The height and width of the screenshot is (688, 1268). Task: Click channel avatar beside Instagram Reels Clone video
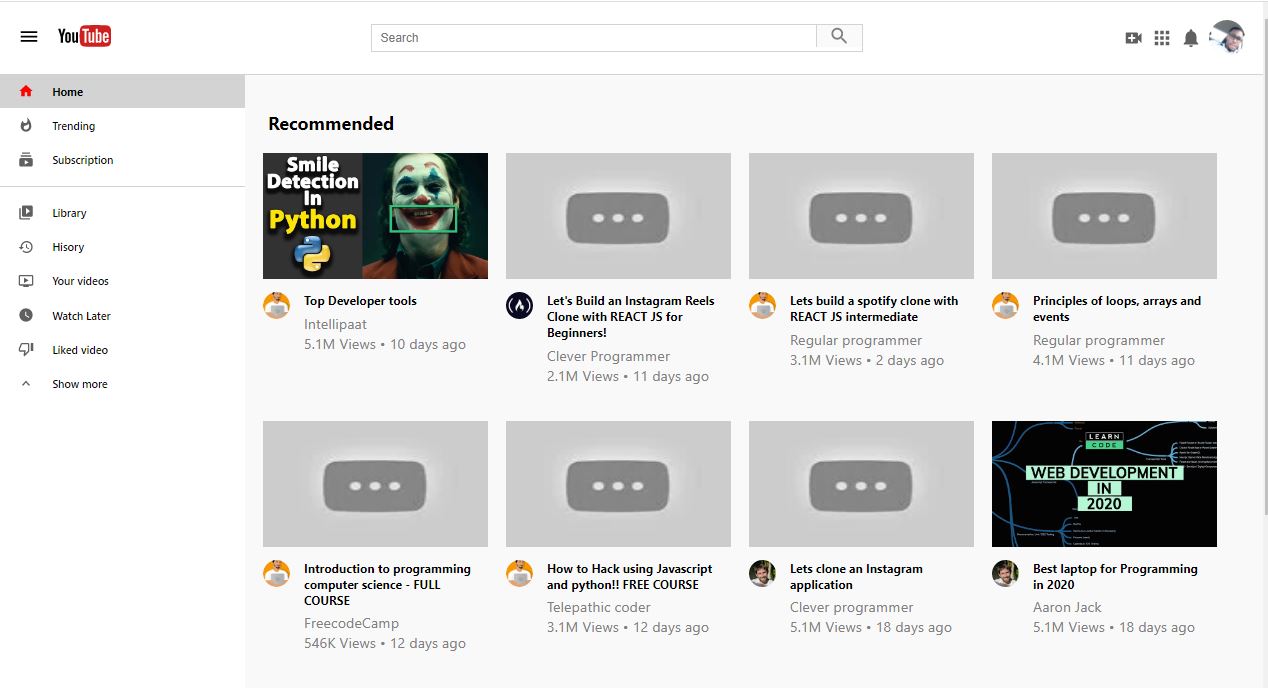pos(520,306)
